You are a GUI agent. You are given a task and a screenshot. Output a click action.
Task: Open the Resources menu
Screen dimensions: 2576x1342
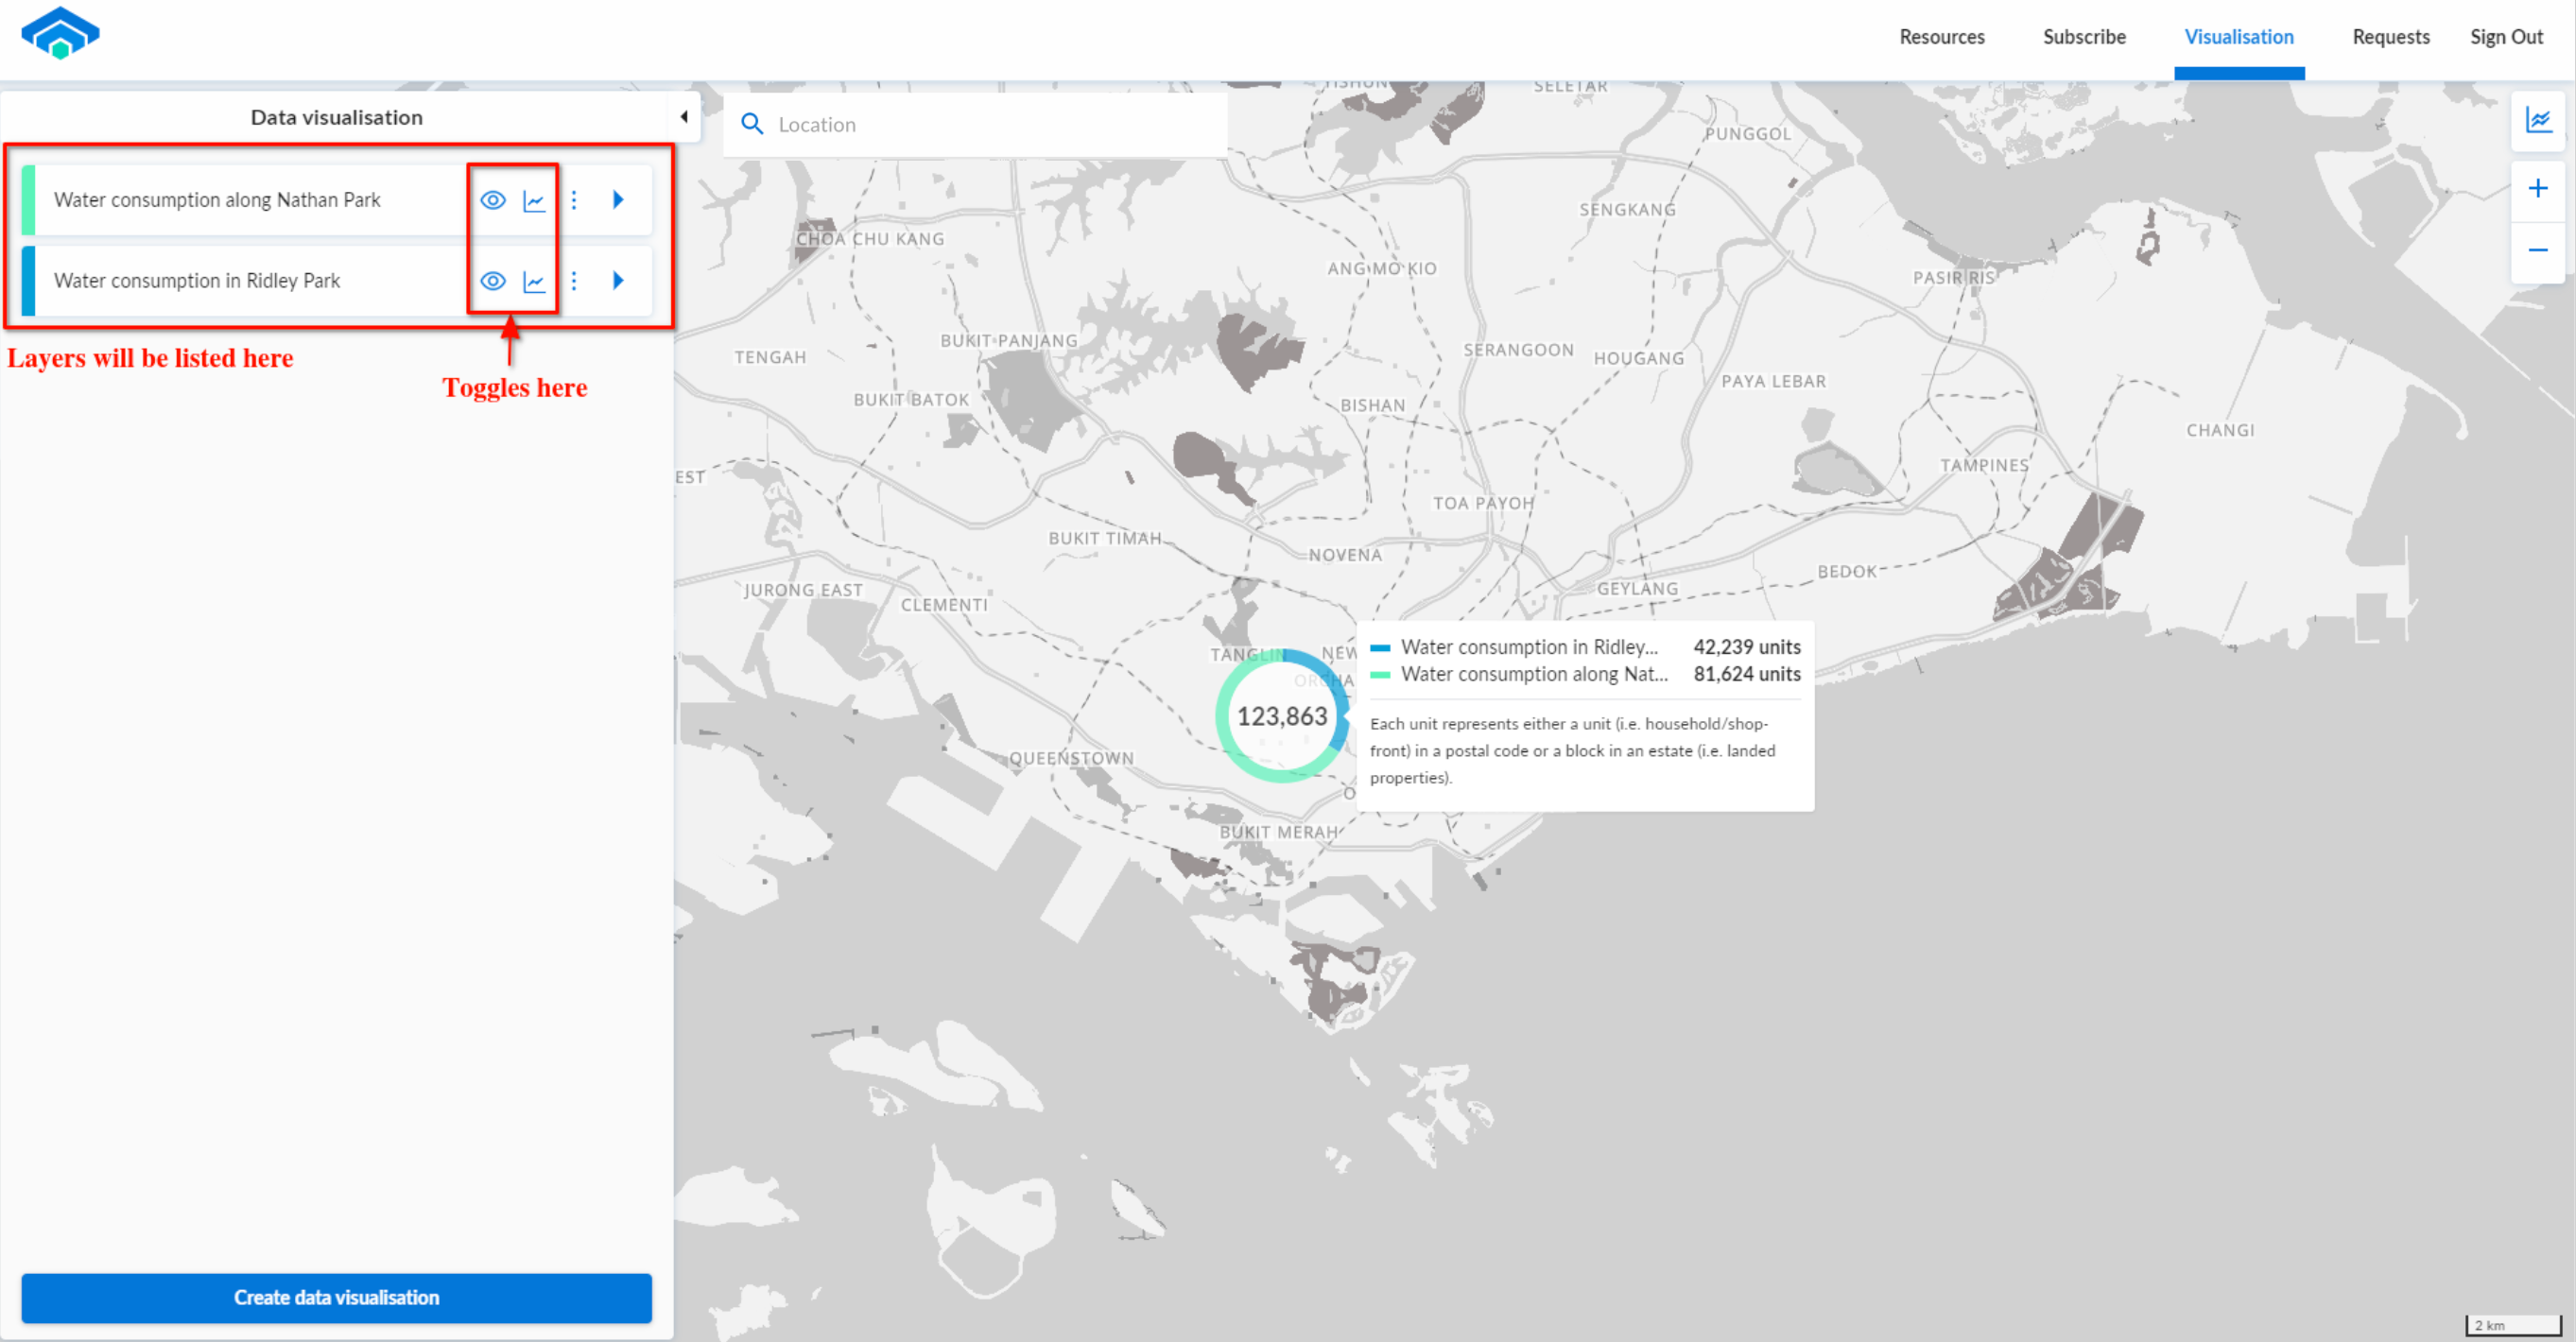1942,37
